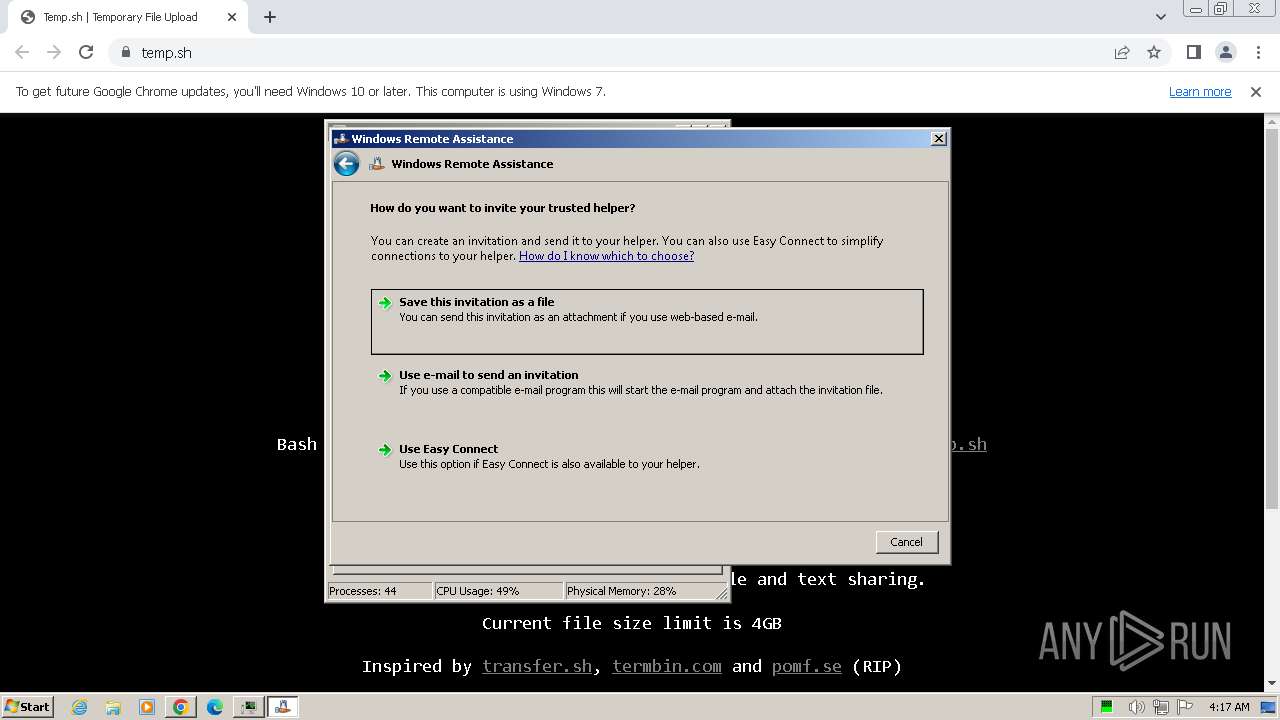Viewport: 1280px width, 720px height.
Task: Launch Internet Explorer from taskbar
Action: coord(79,707)
